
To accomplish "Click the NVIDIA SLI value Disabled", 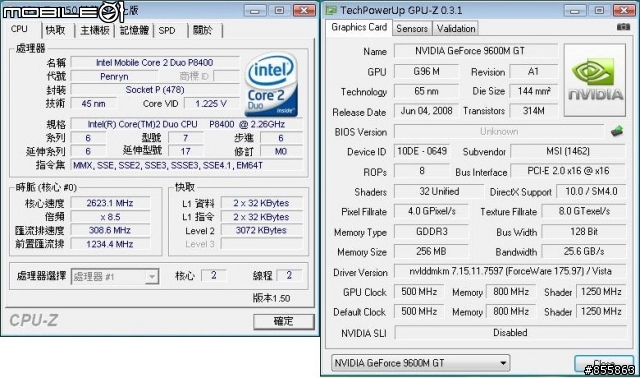I will point(510,333).
